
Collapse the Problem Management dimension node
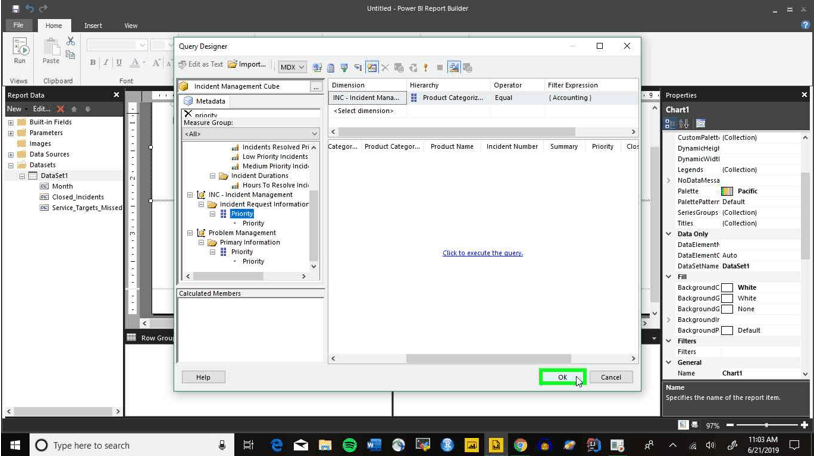coord(190,233)
